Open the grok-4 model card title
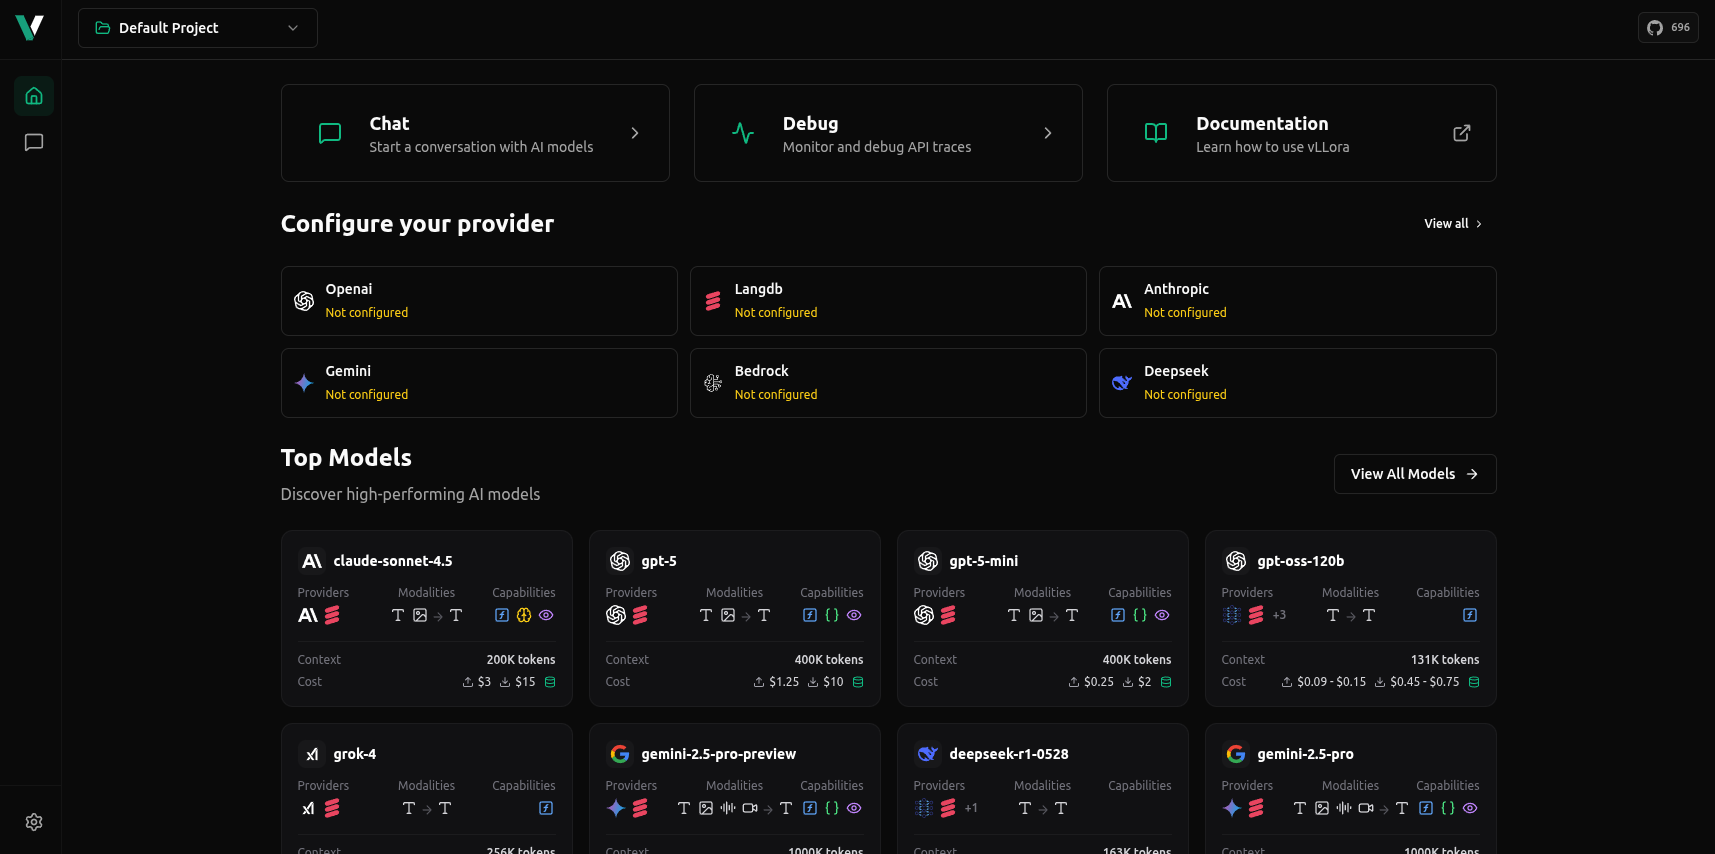Viewport: 1715px width, 854px height. pyautogui.click(x=355, y=754)
